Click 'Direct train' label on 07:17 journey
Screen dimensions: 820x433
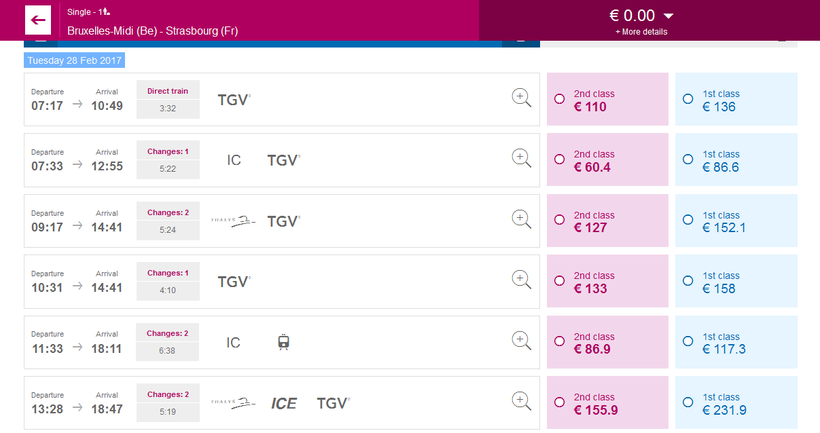pyautogui.click(x=168, y=90)
